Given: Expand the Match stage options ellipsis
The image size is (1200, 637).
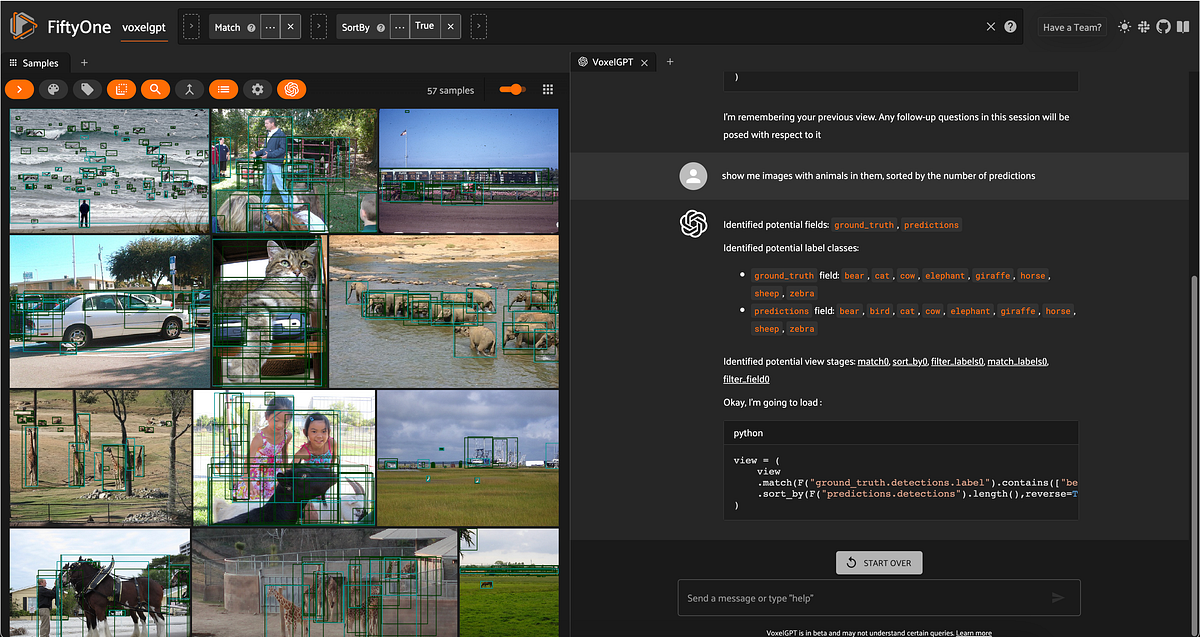Looking at the screenshot, I should (270, 27).
